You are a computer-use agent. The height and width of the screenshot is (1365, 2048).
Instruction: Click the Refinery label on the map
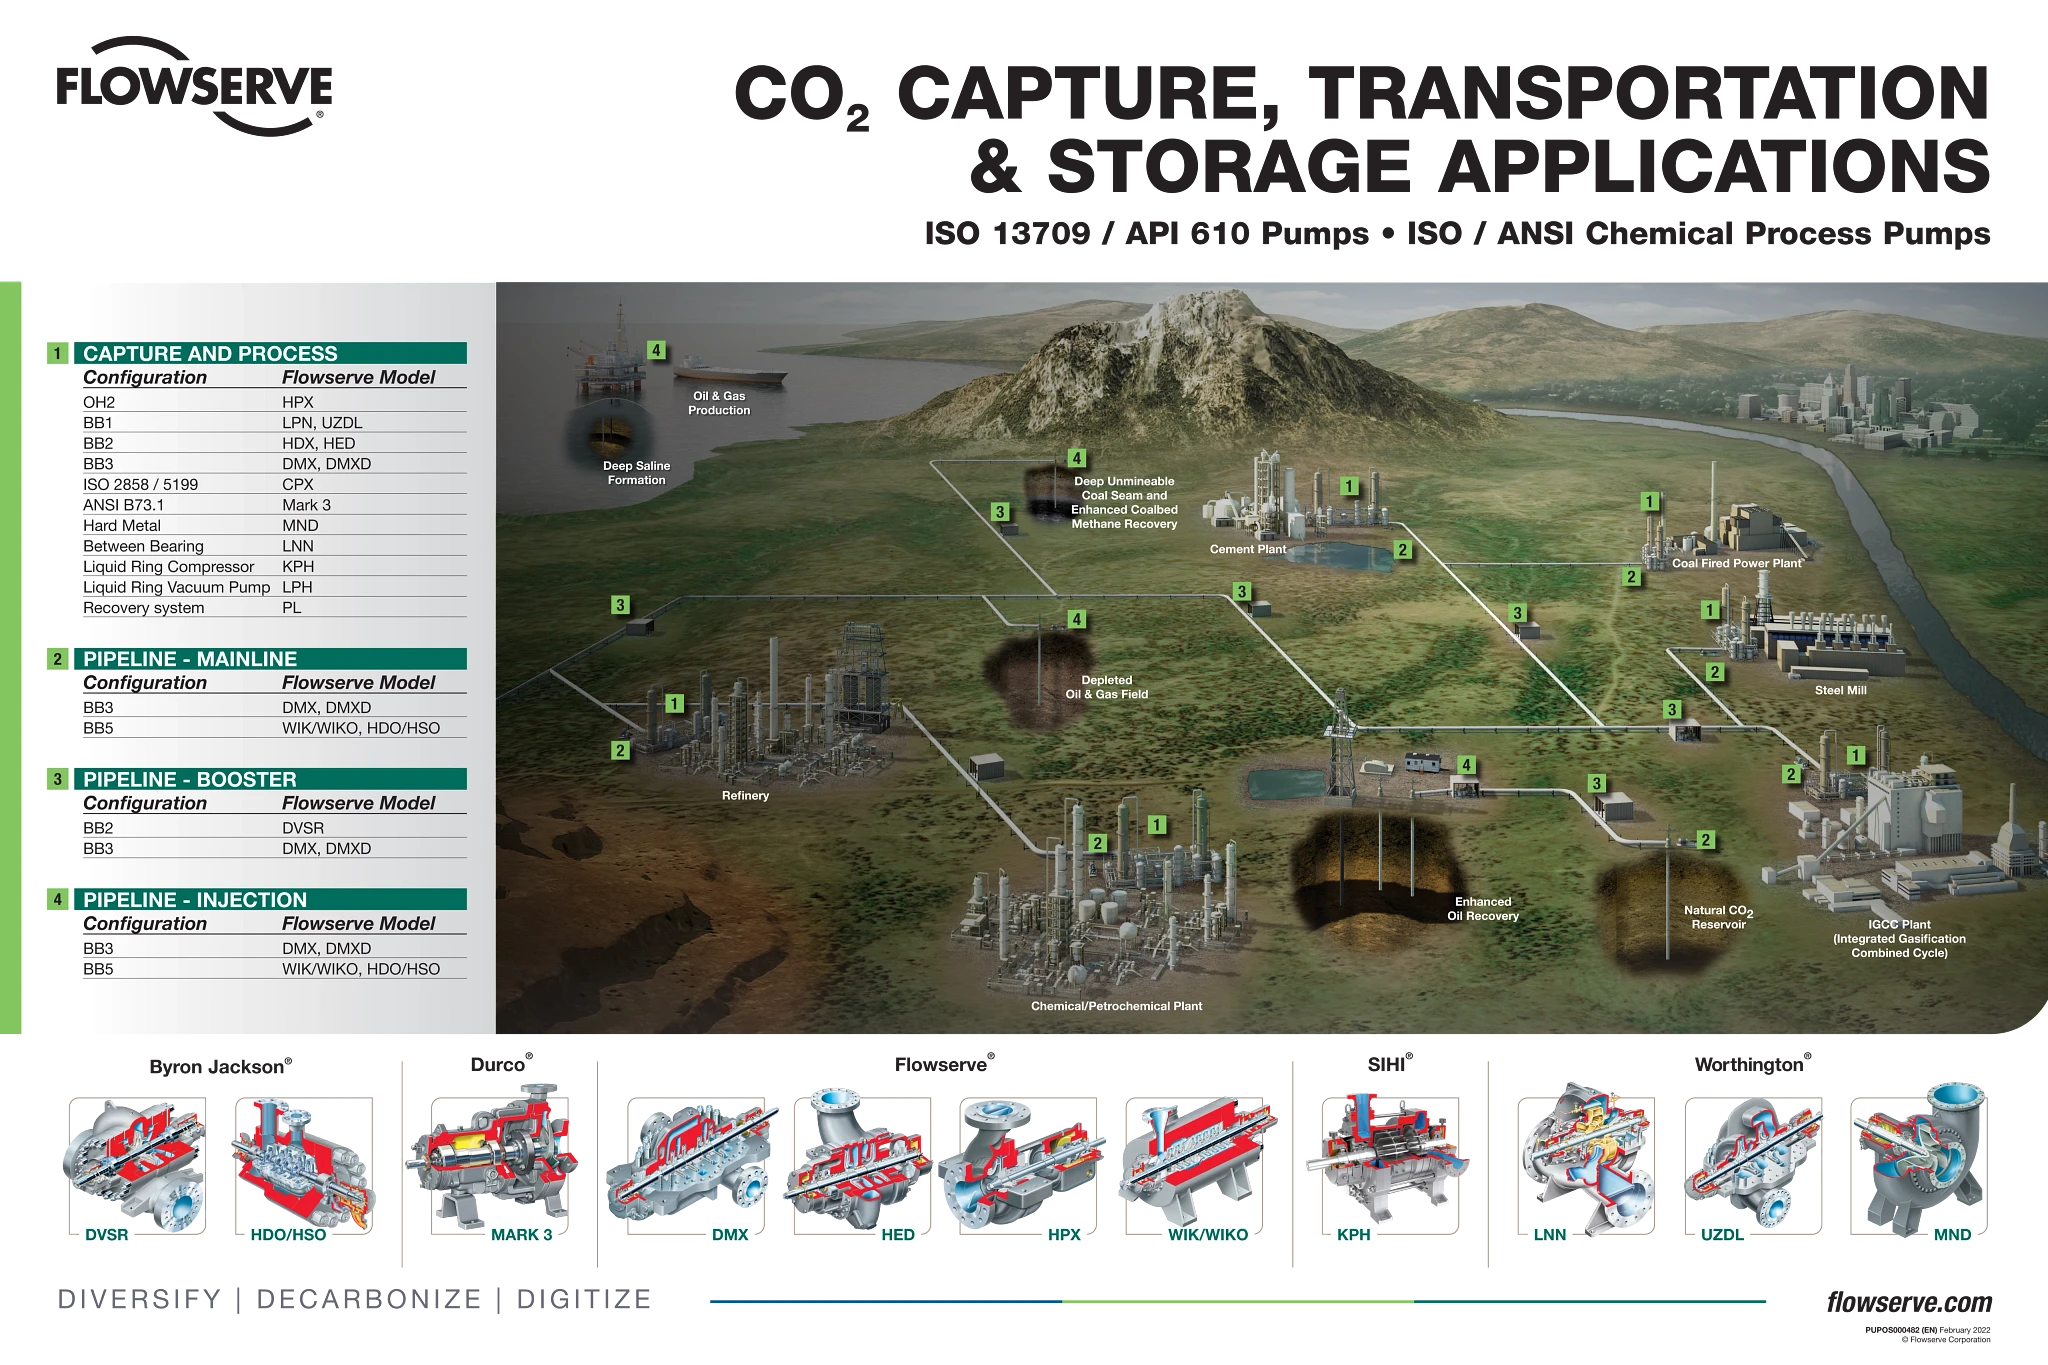(745, 796)
